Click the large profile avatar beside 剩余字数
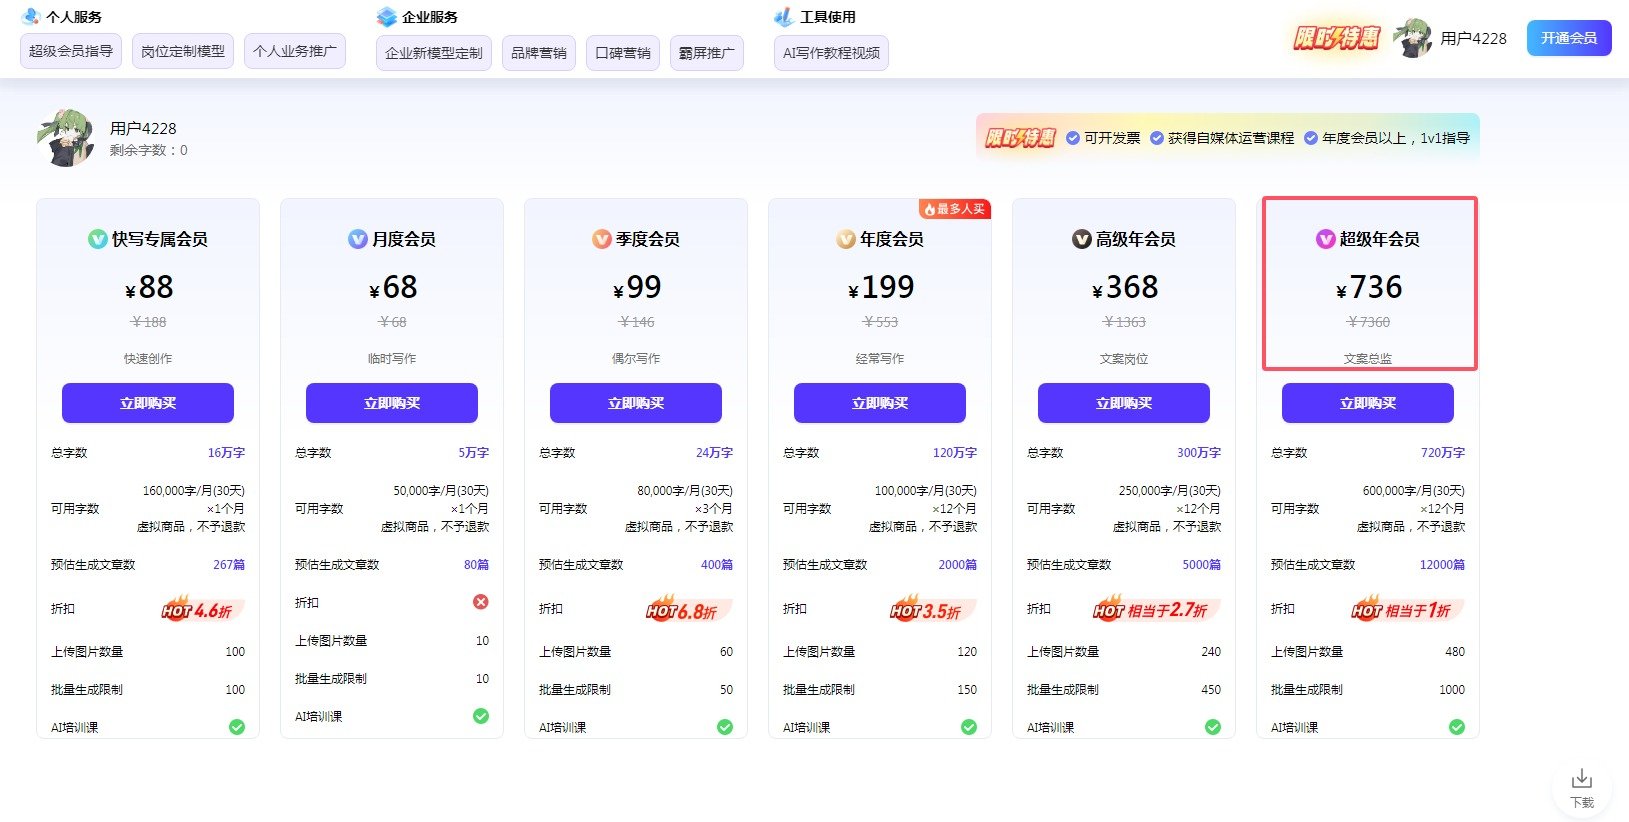The height and width of the screenshot is (822, 1629). [x=66, y=138]
